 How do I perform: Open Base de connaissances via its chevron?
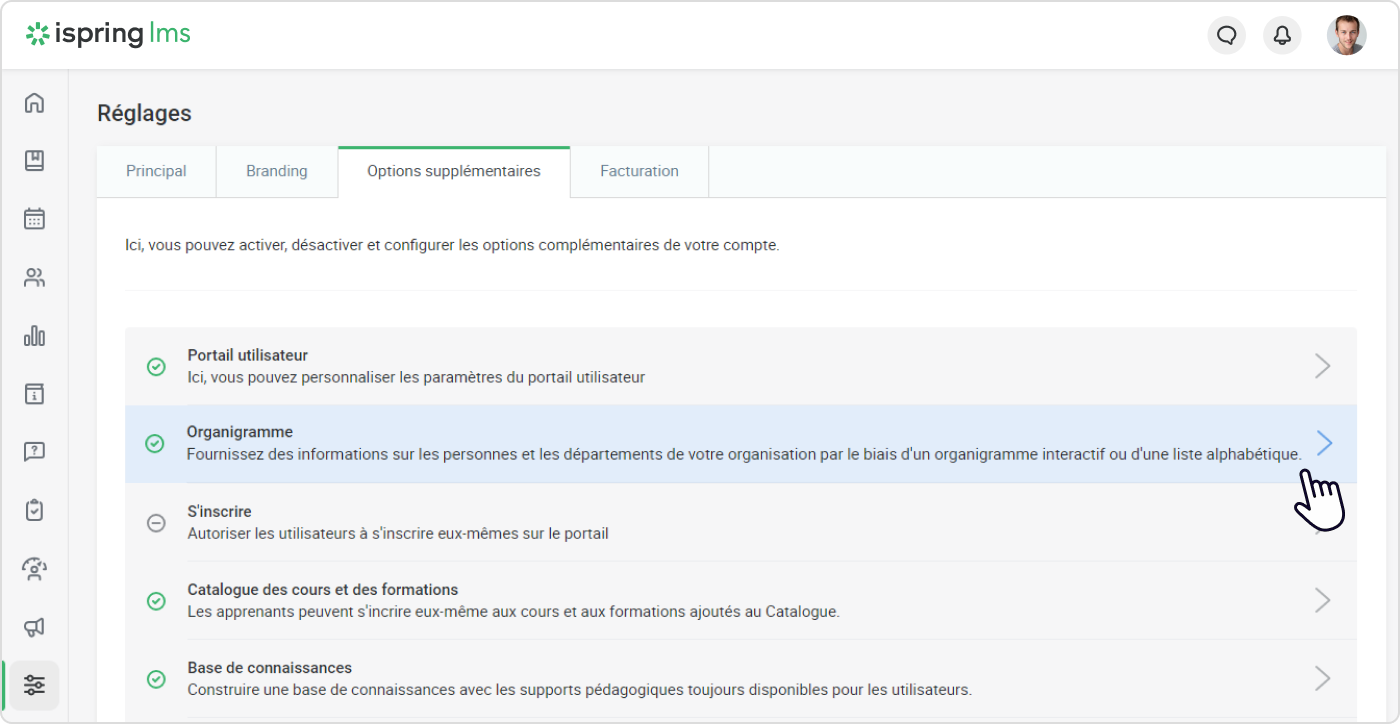[1323, 678]
